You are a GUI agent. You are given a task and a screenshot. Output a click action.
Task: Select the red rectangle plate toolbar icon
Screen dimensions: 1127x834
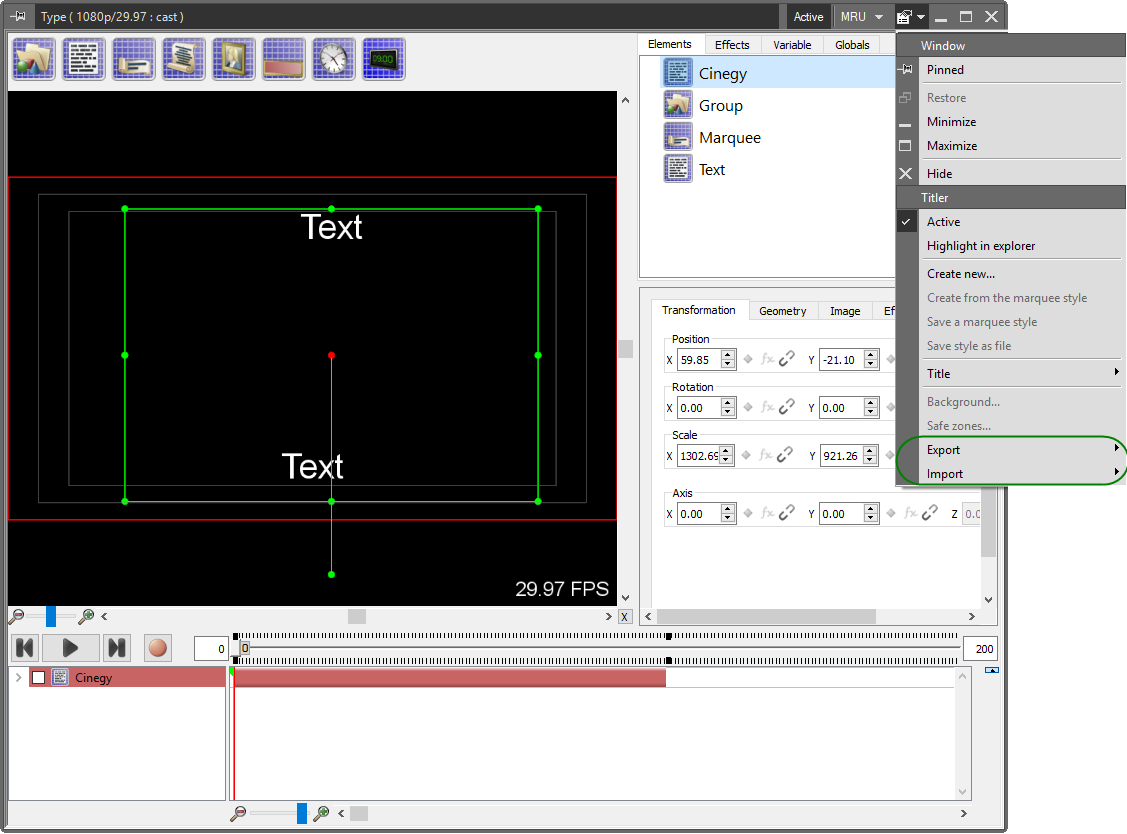[283, 59]
